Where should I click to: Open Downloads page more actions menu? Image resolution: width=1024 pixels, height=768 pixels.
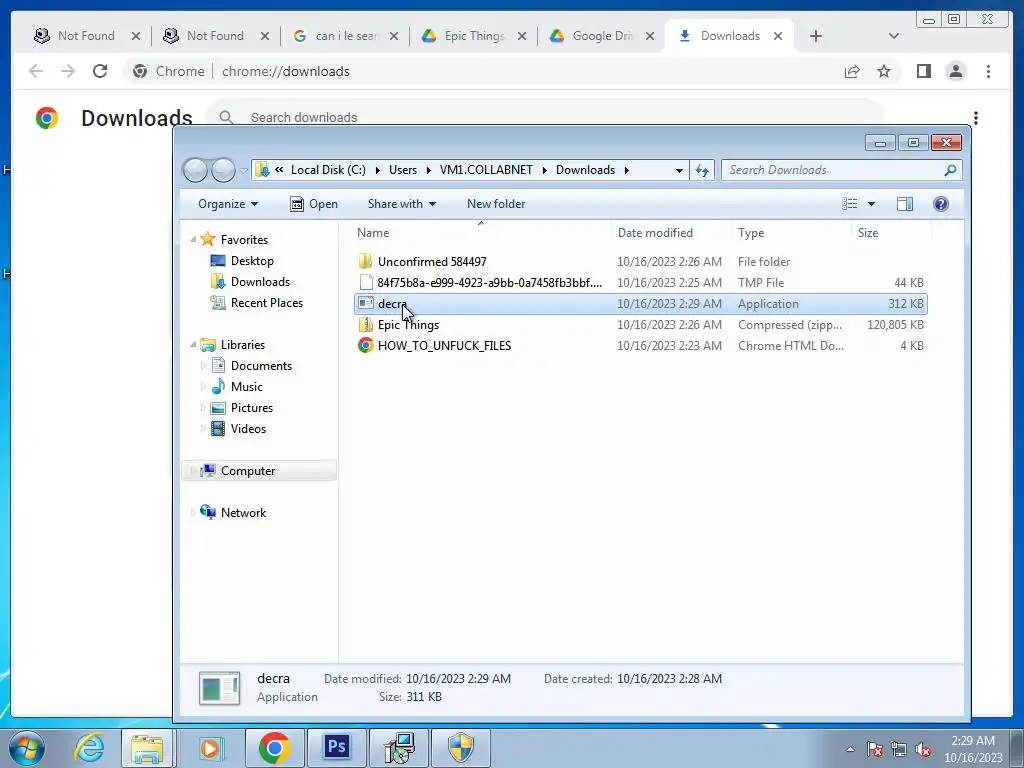tap(976, 118)
